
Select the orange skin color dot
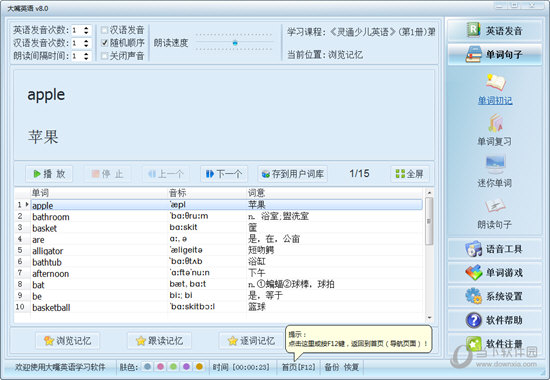tap(199, 367)
